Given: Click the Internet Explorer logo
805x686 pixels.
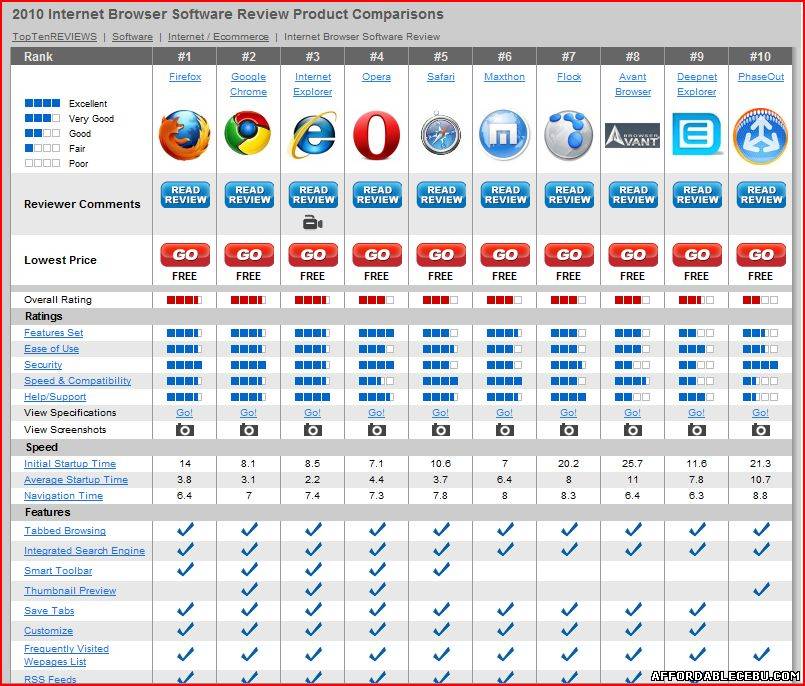Looking at the screenshot, I should 313,135.
